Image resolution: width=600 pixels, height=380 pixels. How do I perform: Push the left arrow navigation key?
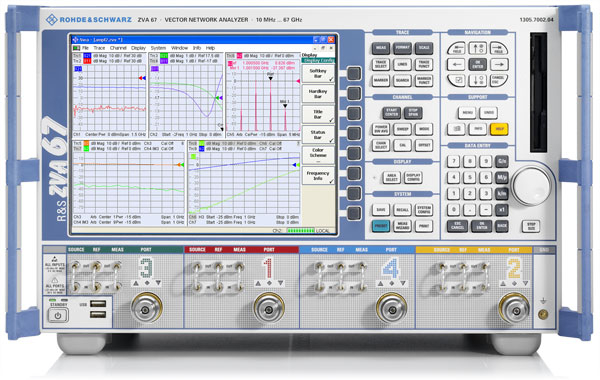tap(456, 64)
